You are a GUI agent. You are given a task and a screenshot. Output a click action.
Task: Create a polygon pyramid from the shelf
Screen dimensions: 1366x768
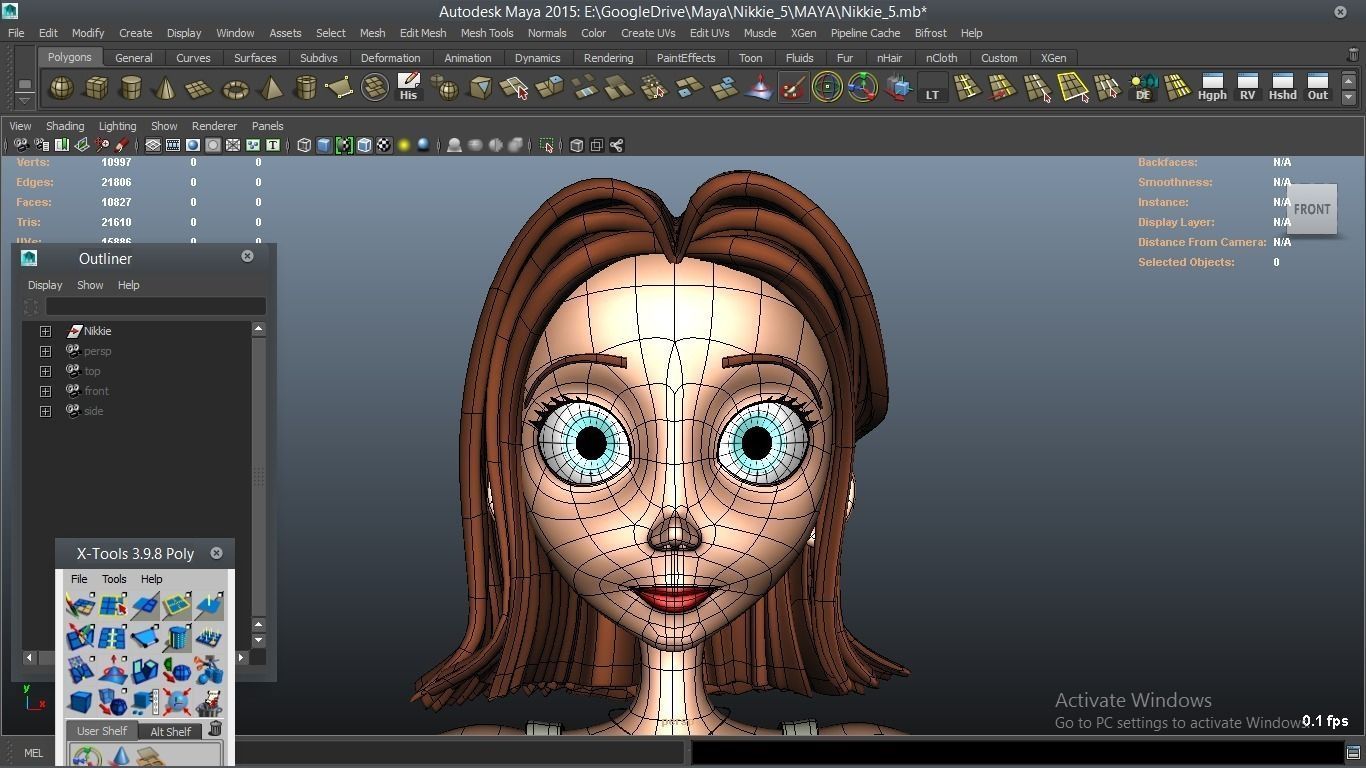(x=270, y=88)
